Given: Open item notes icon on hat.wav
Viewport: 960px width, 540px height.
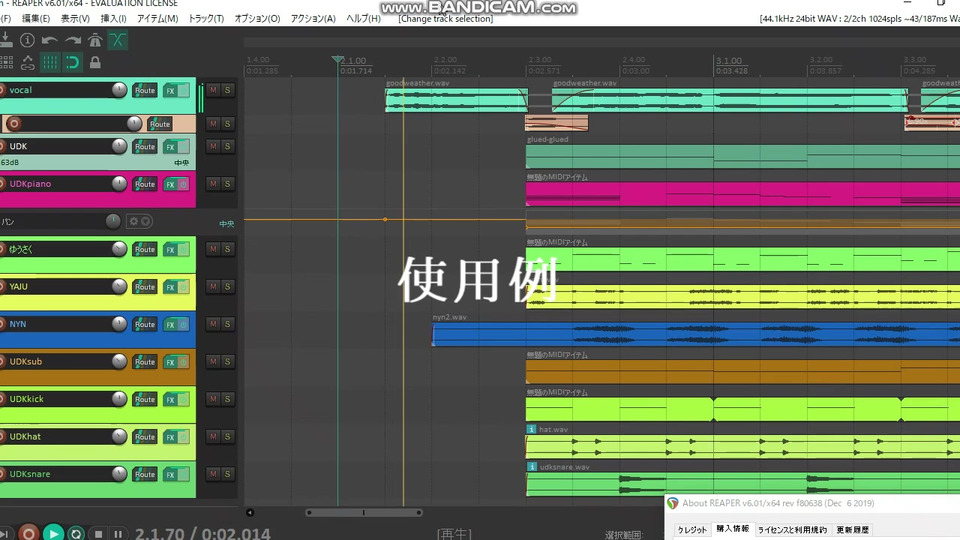Looking at the screenshot, I should pyautogui.click(x=531, y=429).
